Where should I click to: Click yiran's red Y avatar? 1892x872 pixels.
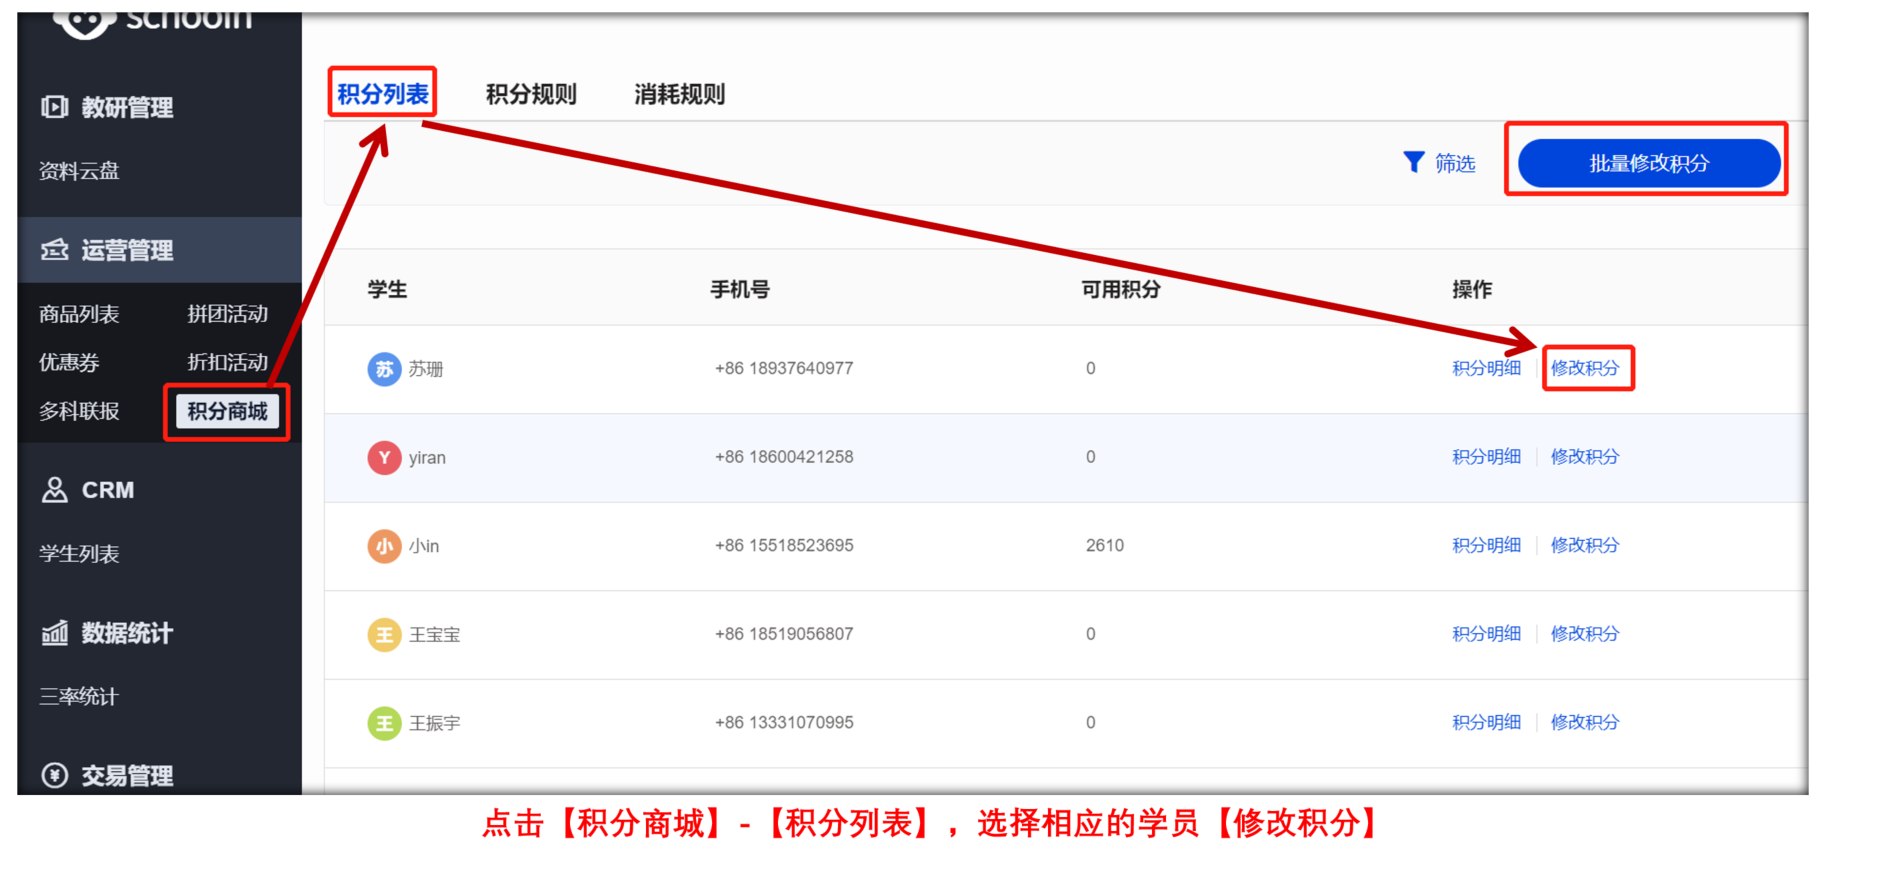(x=384, y=458)
